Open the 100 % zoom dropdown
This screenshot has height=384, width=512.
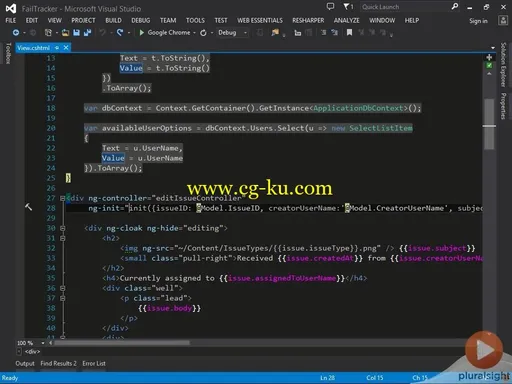click(x=43, y=343)
